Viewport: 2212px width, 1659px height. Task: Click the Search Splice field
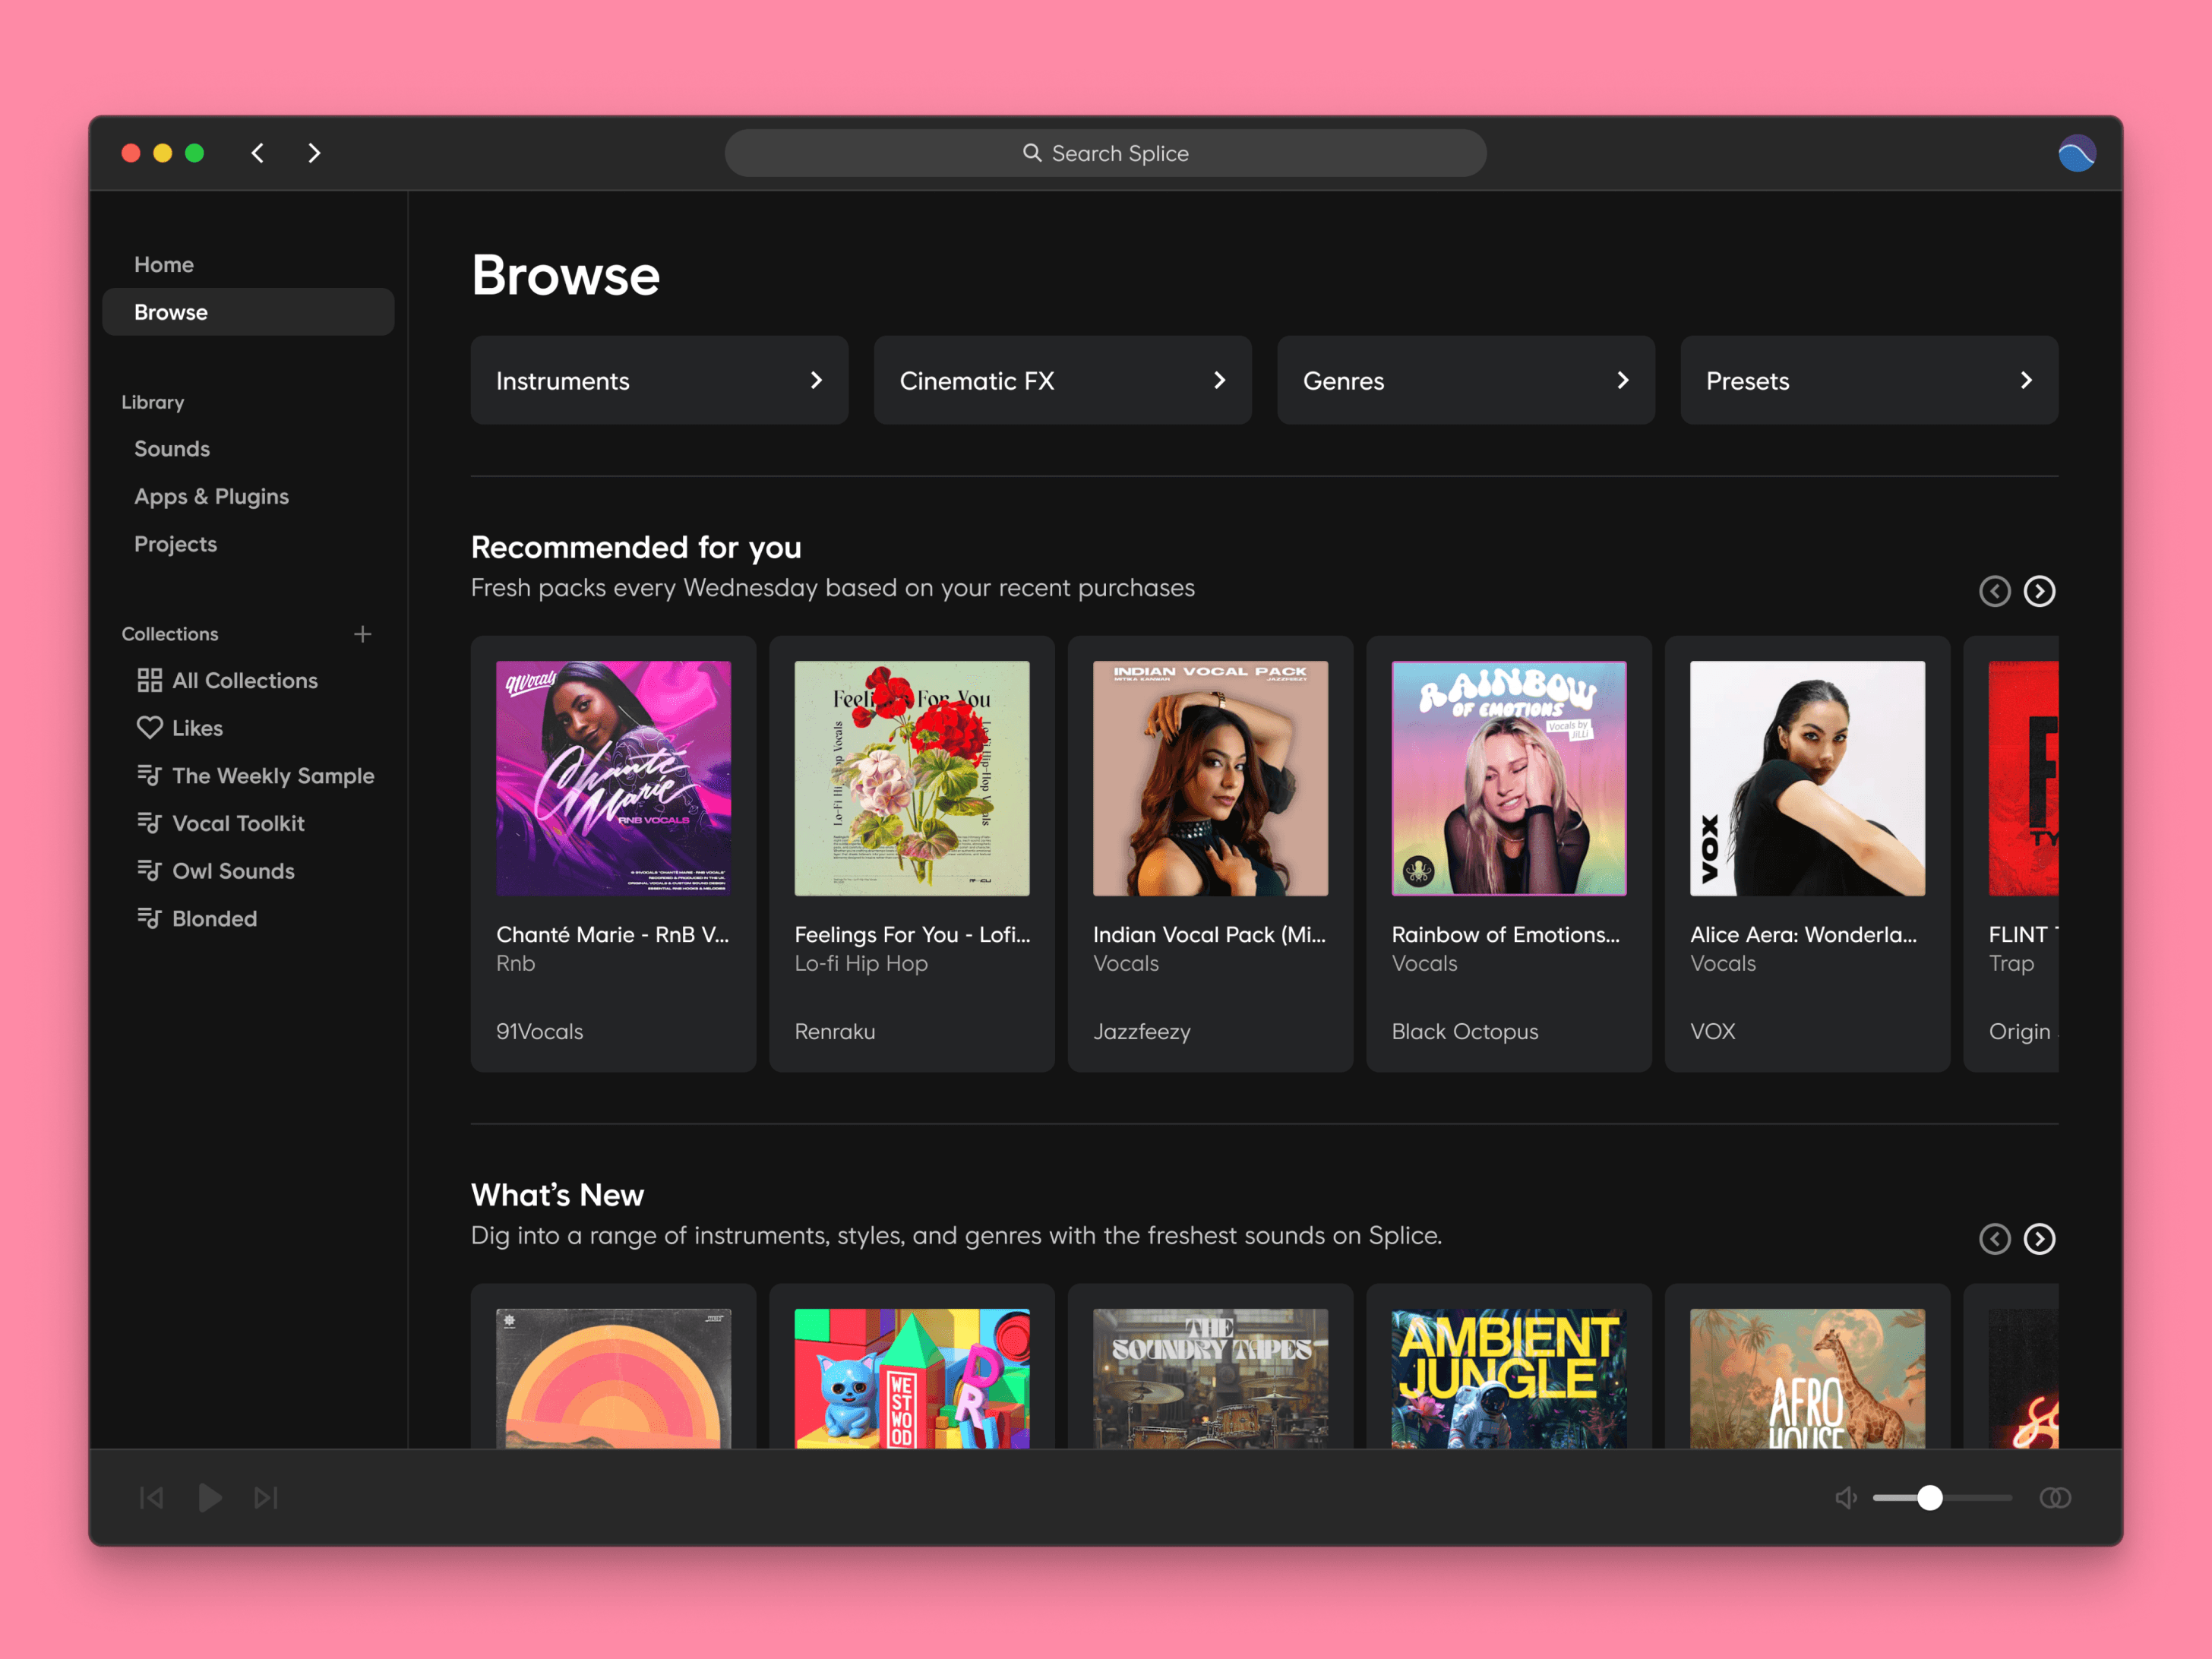click(1105, 153)
